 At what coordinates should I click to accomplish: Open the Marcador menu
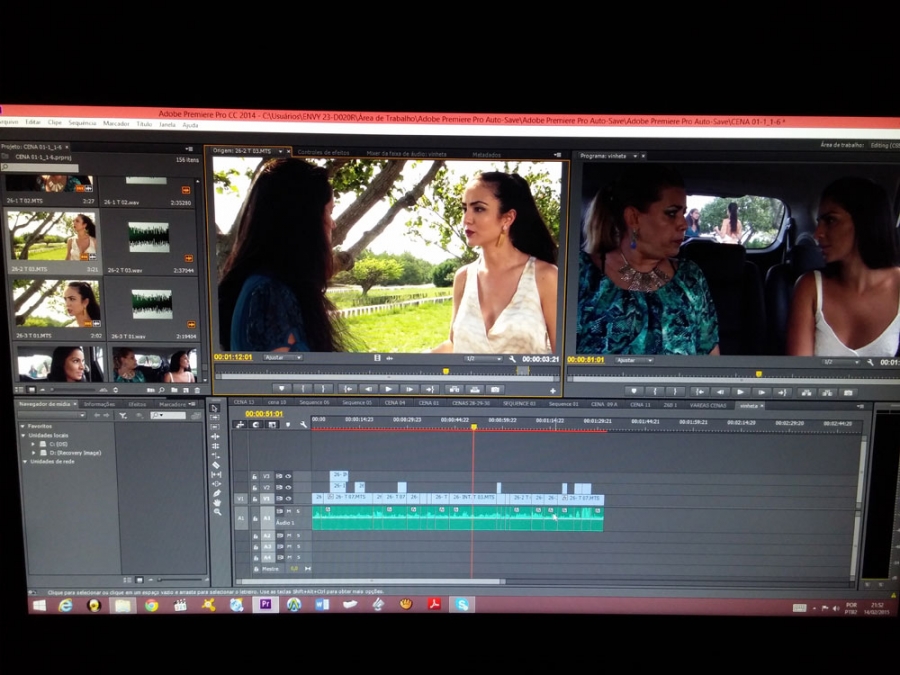(116, 123)
